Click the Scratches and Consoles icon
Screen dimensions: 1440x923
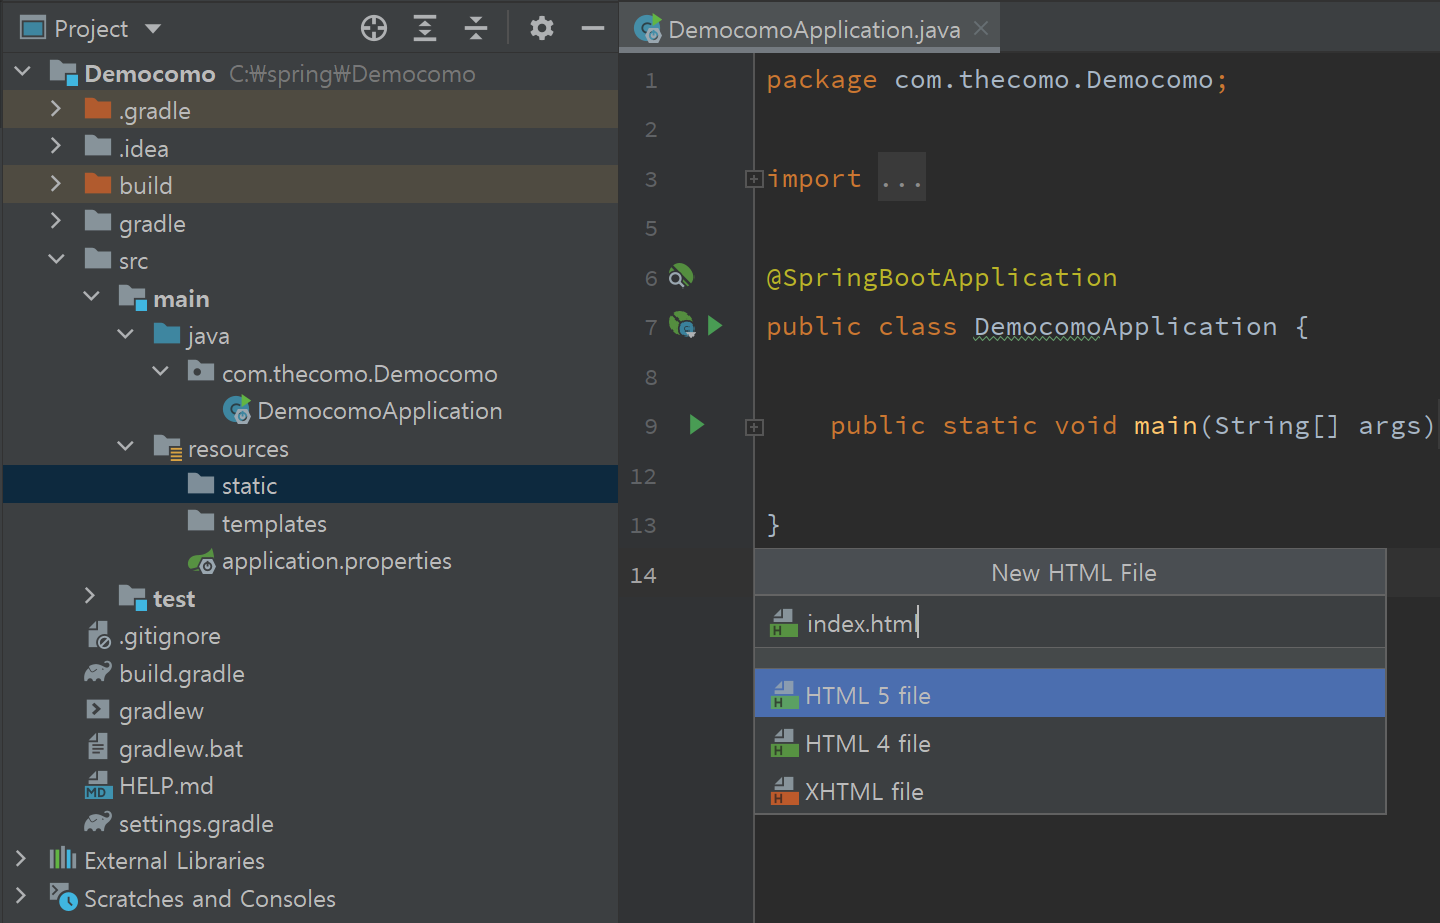click(63, 898)
